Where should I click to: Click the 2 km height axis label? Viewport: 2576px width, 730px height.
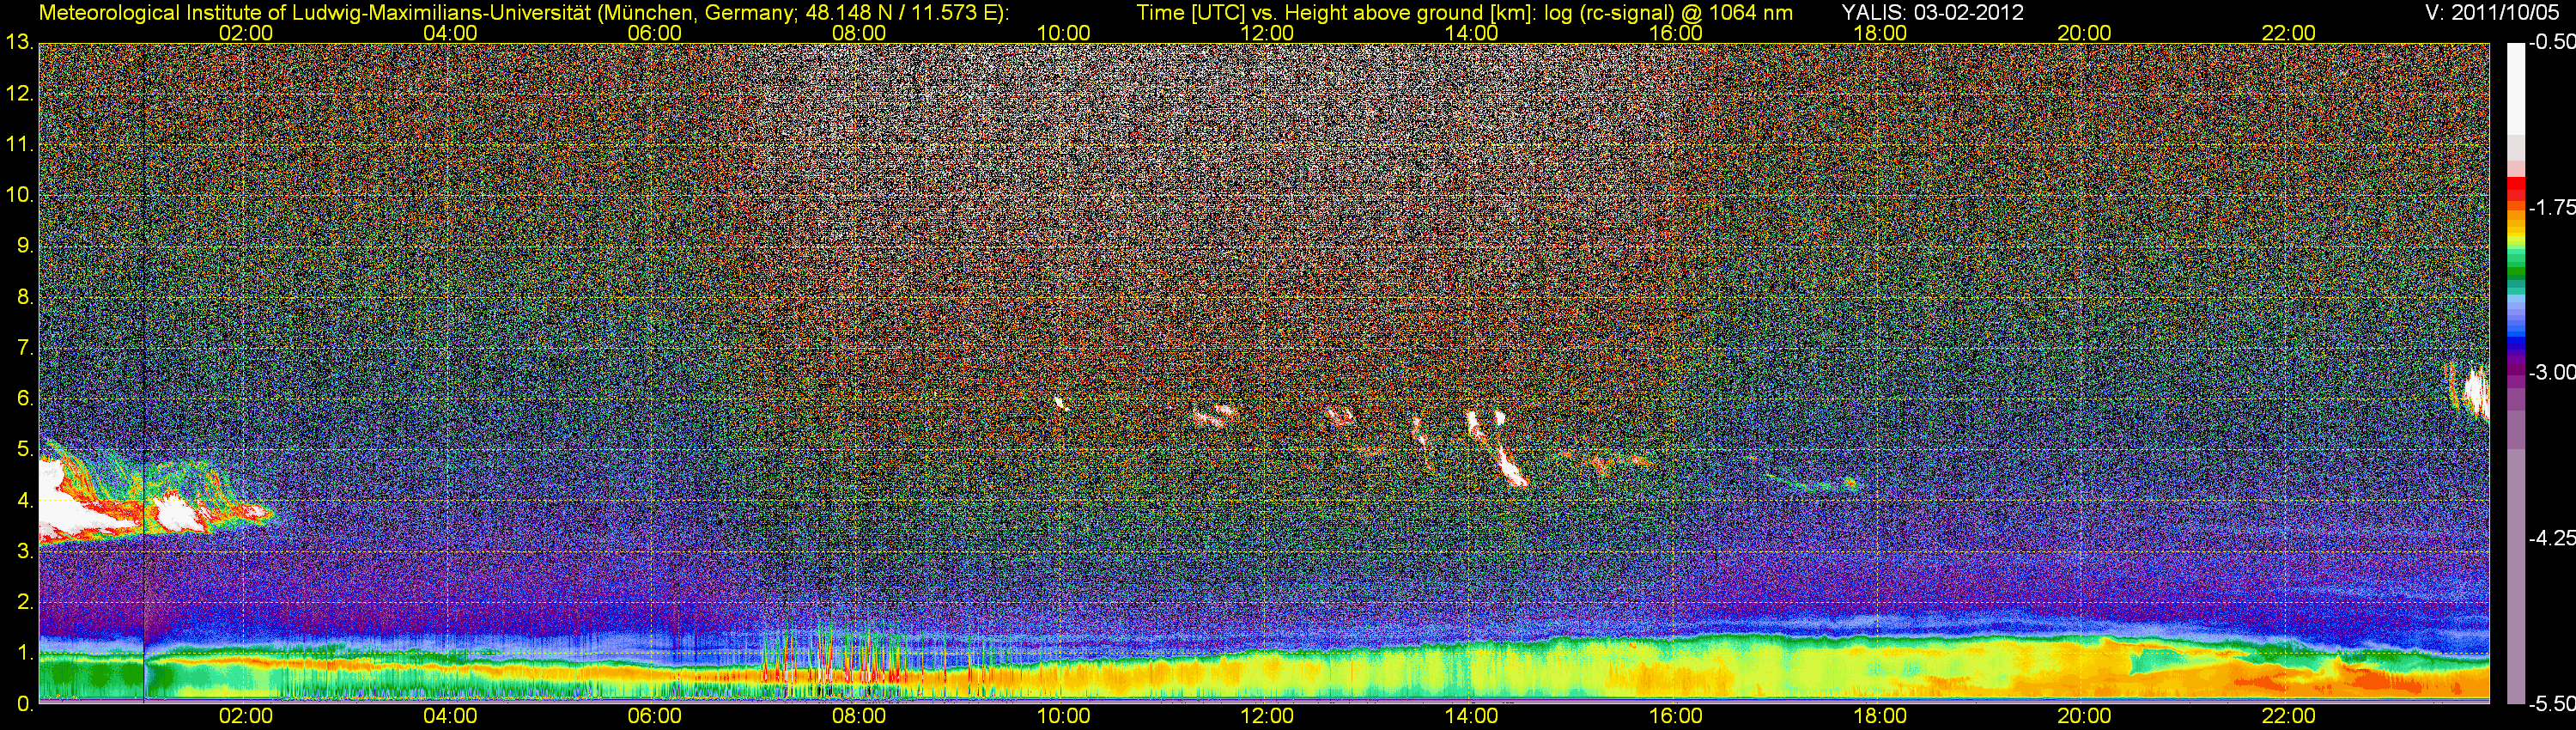click(24, 602)
